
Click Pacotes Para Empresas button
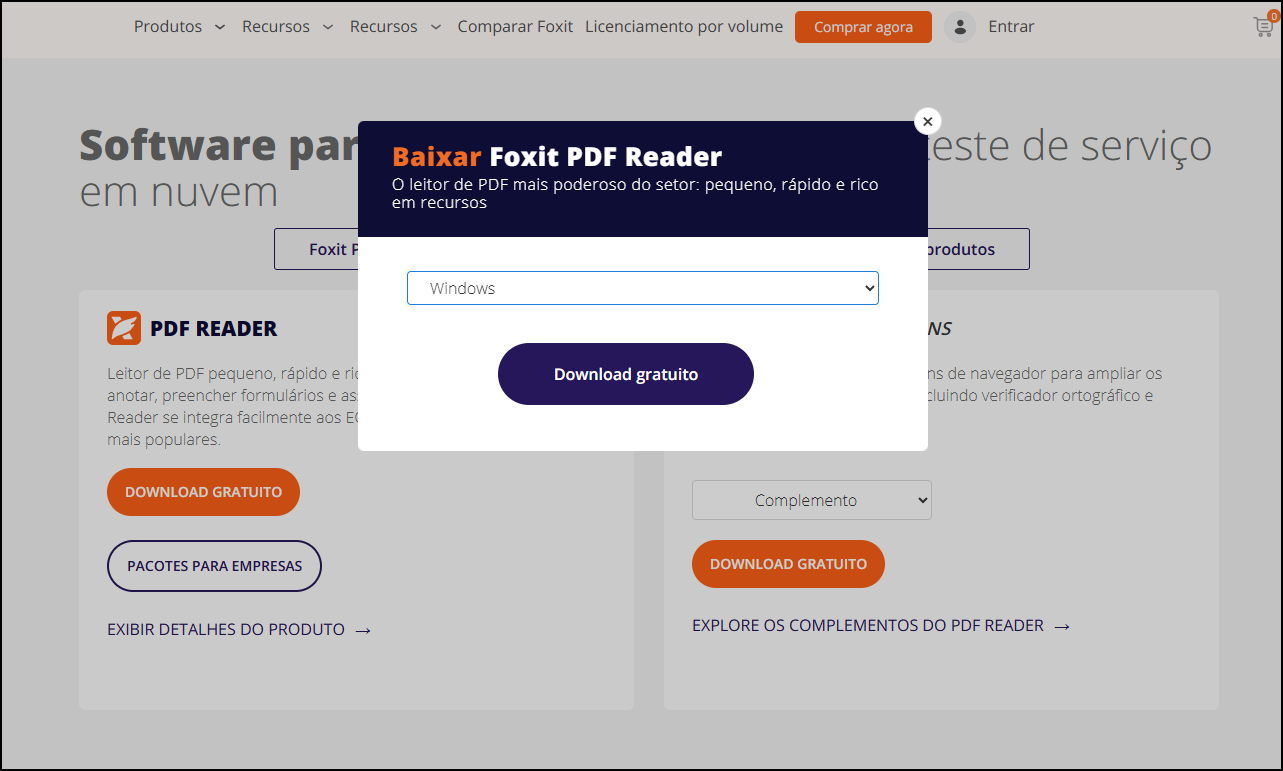(214, 566)
